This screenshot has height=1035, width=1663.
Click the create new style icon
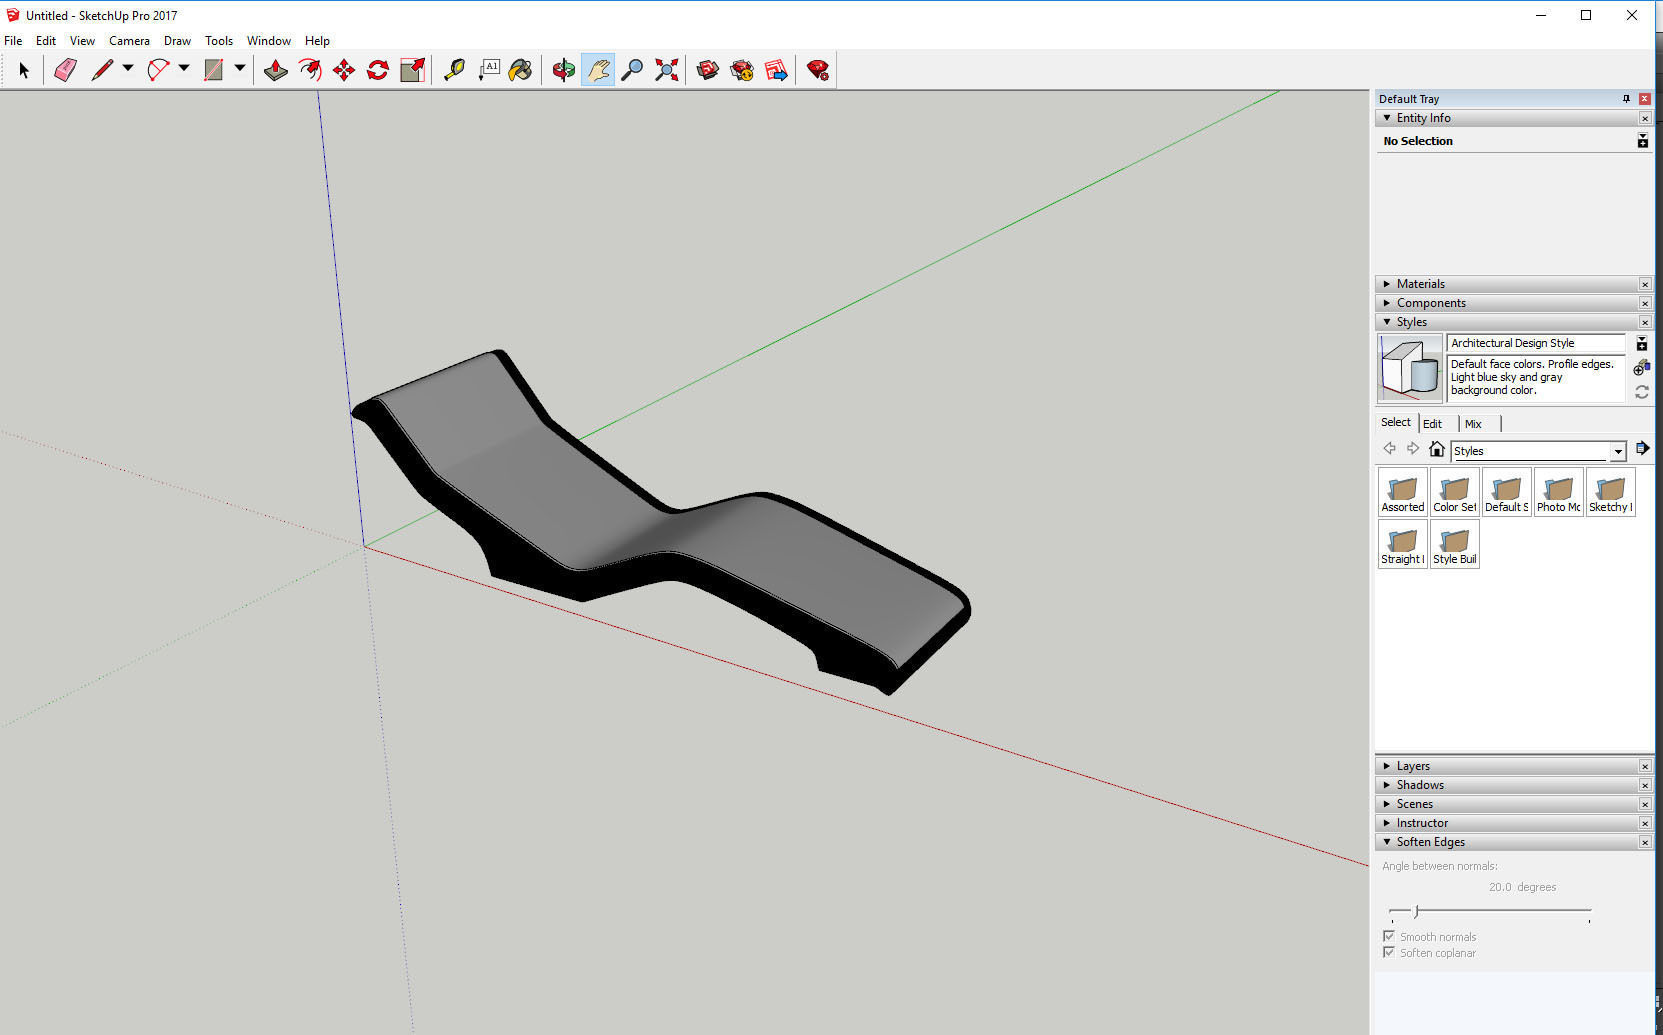point(1642,368)
